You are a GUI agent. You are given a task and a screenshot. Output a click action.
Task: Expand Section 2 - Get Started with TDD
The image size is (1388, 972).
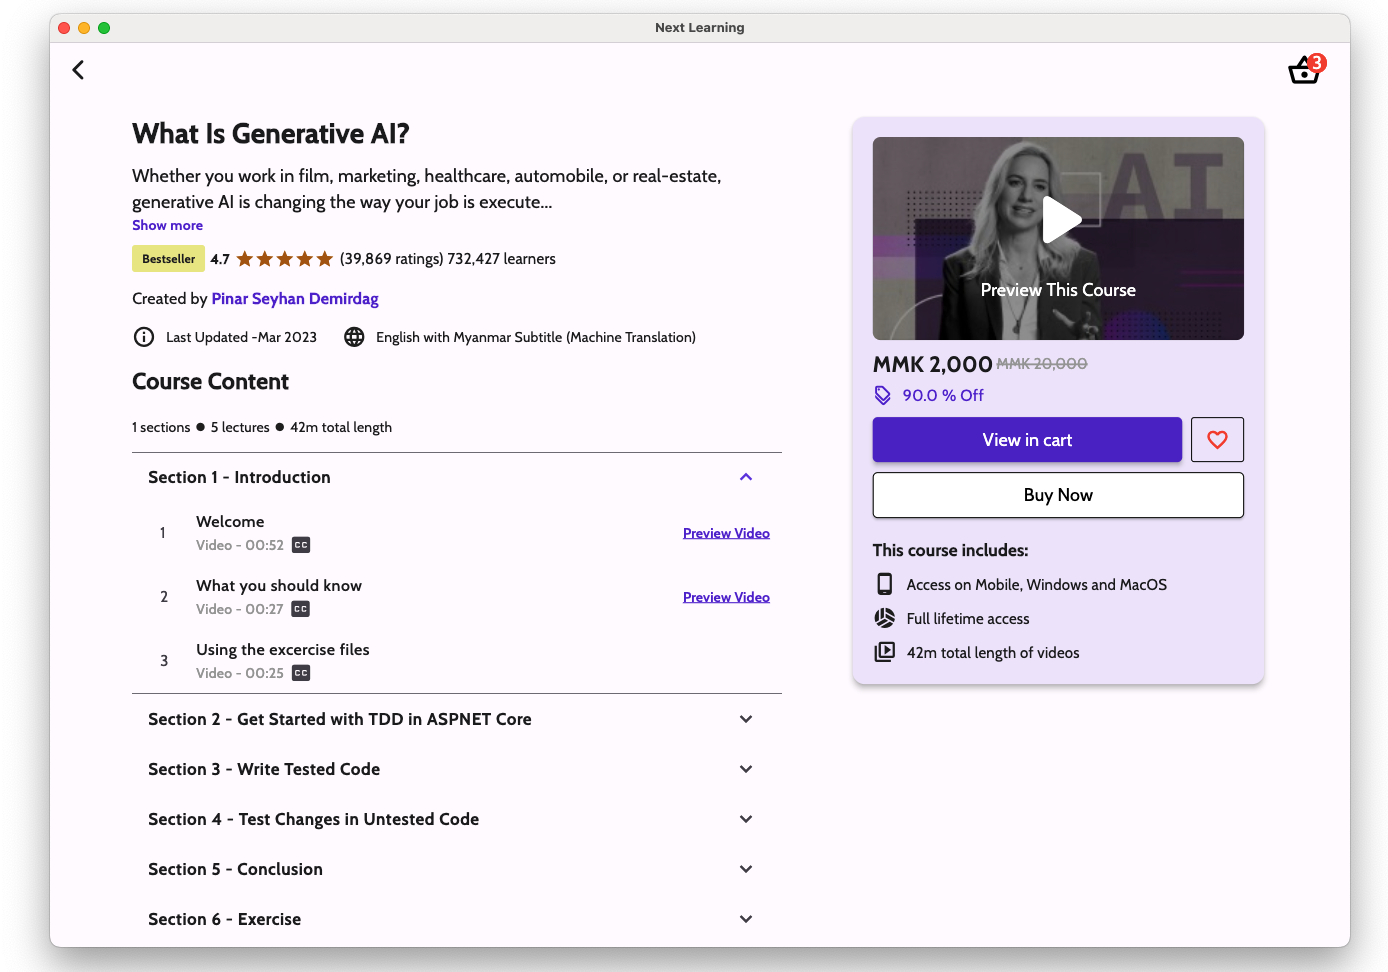tap(745, 719)
